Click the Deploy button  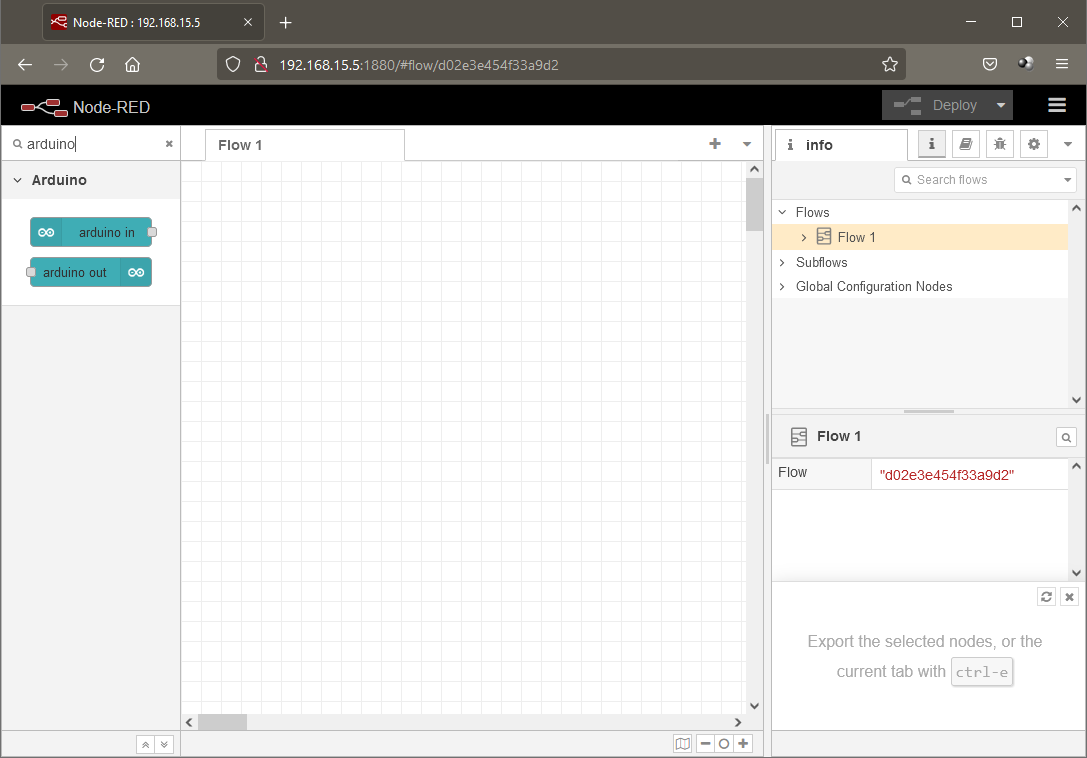pyautogui.click(x=935, y=105)
